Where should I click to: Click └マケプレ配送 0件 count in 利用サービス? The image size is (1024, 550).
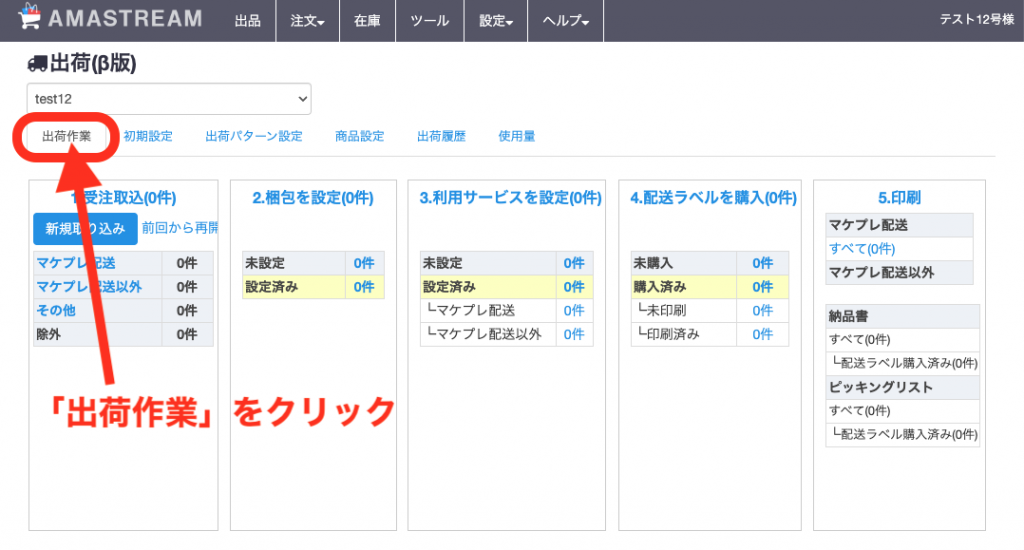pos(574,310)
